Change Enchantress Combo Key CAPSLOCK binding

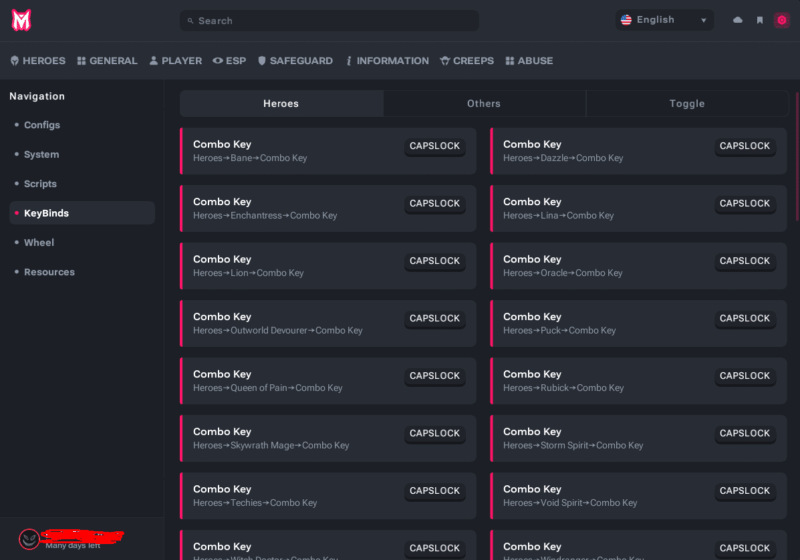pos(435,203)
